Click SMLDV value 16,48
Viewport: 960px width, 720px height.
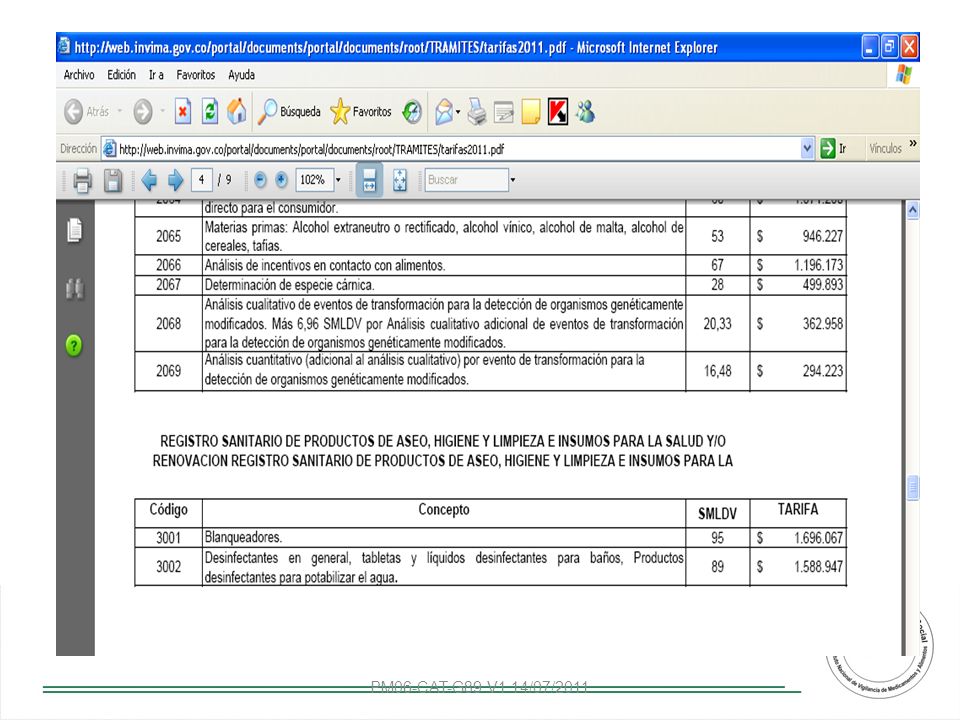pyautogui.click(x=718, y=371)
